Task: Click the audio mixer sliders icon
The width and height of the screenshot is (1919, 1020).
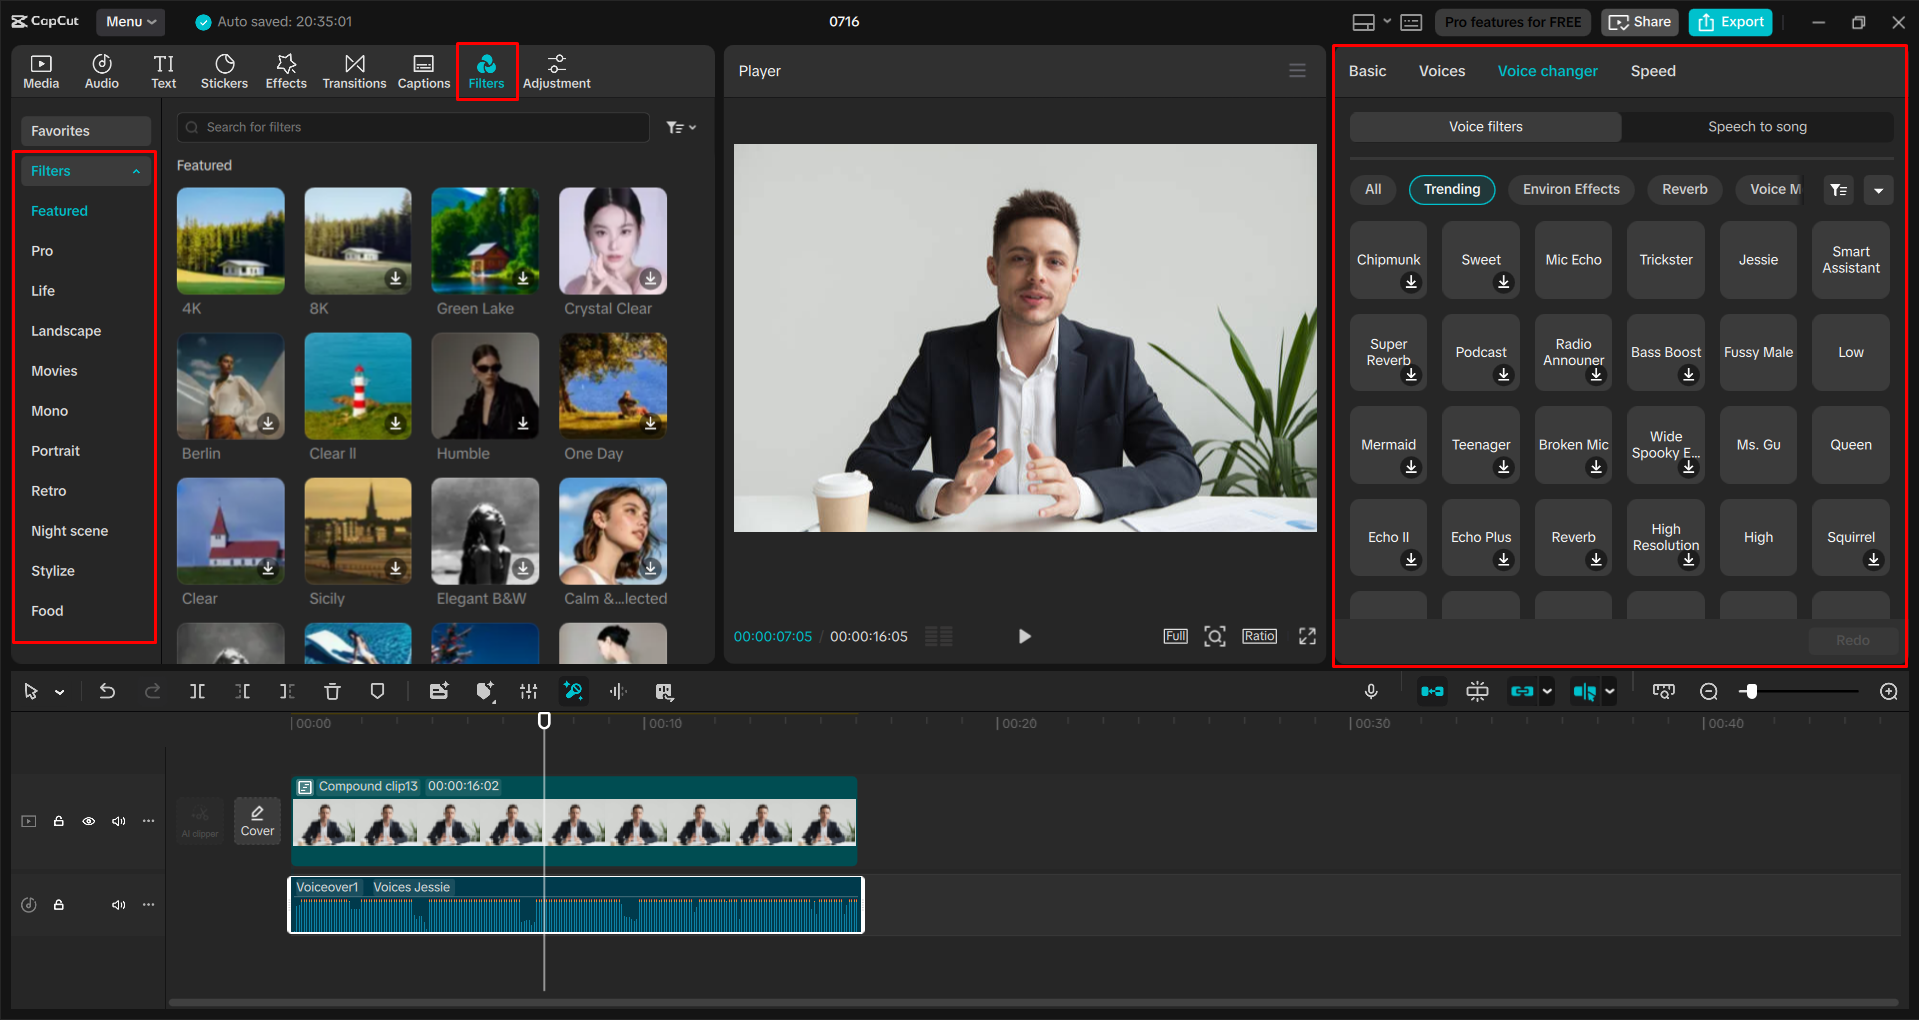Action: pyautogui.click(x=529, y=691)
